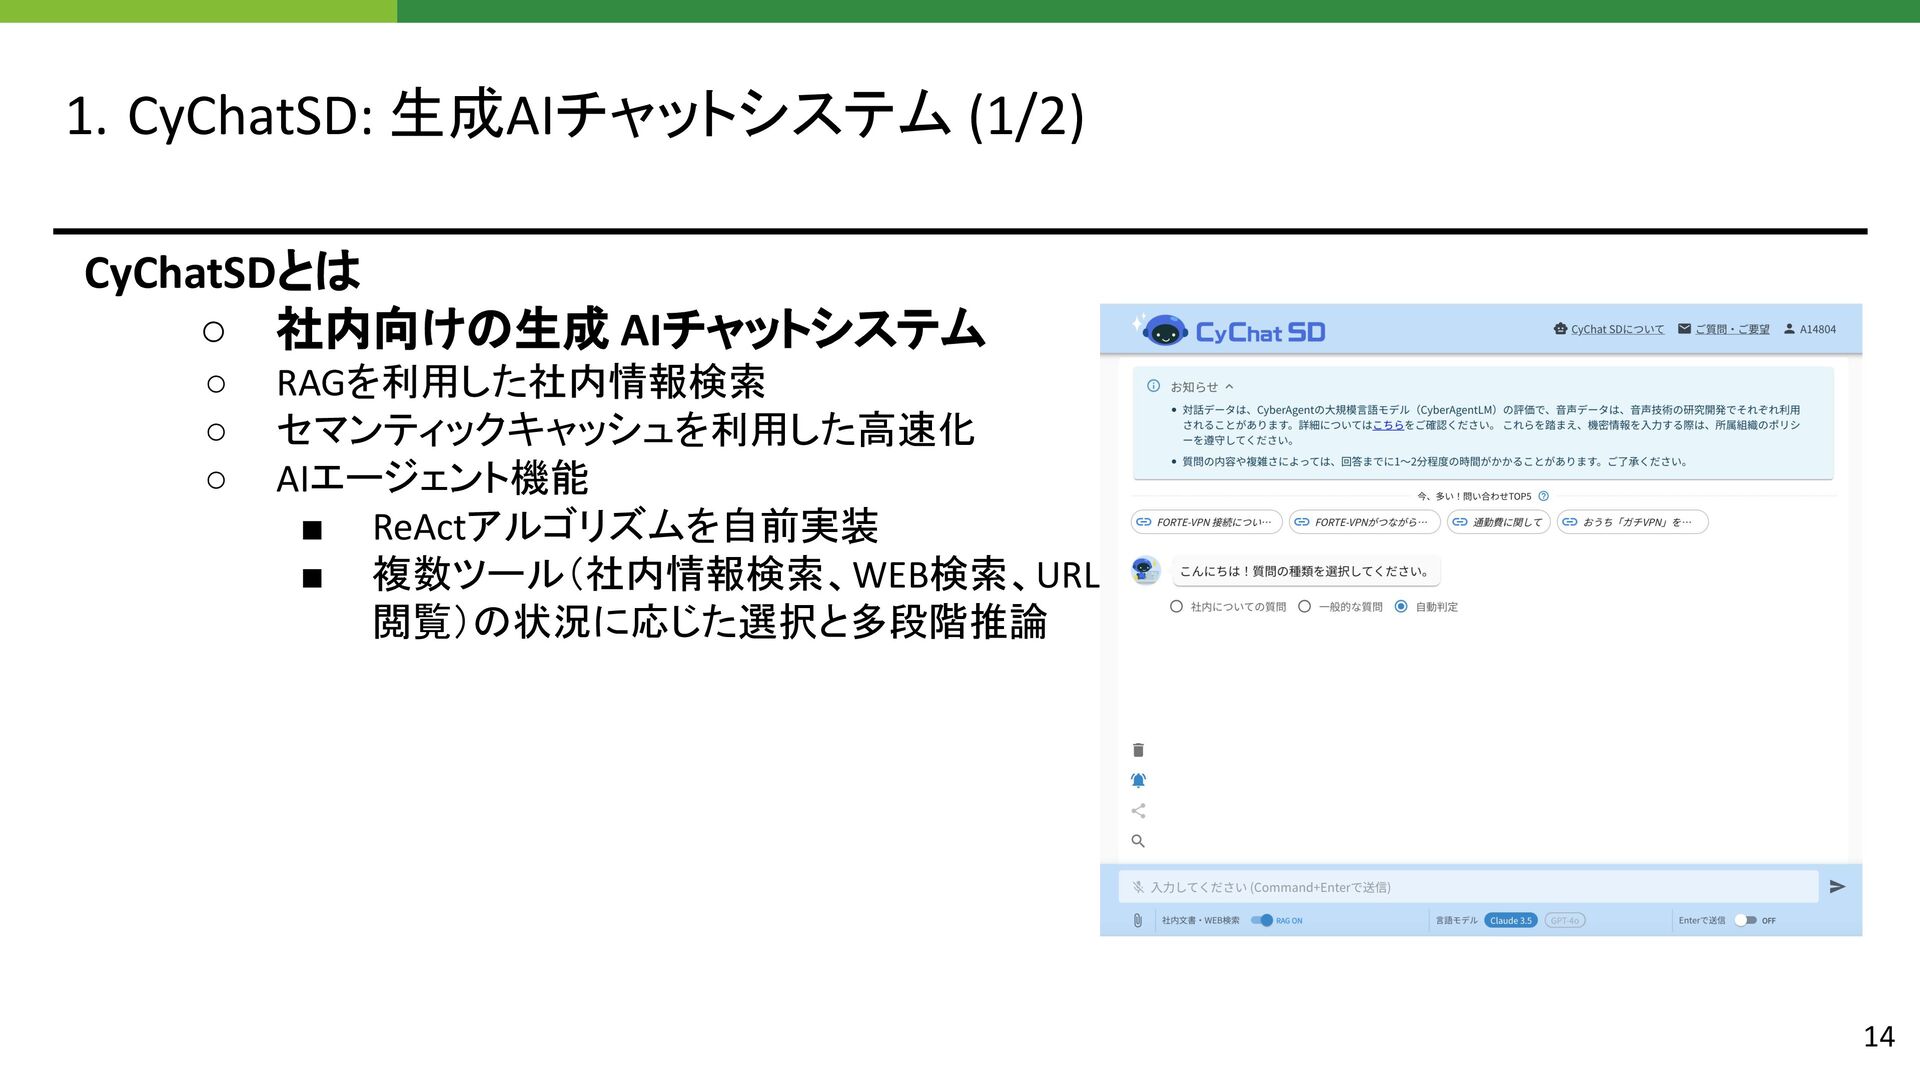Click the slide title CyChatSD: 生成AIチャットシステム
The image size is (1920, 1081).
tap(539, 115)
